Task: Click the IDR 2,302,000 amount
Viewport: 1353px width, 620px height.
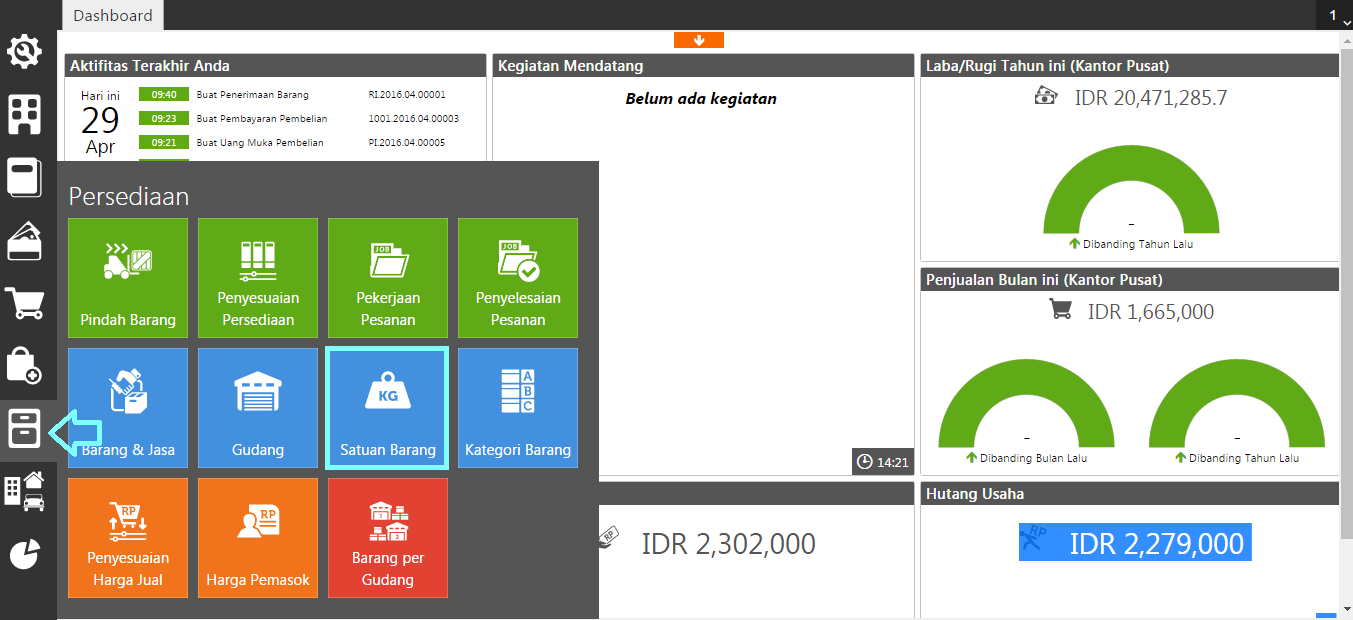Action: click(x=728, y=544)
